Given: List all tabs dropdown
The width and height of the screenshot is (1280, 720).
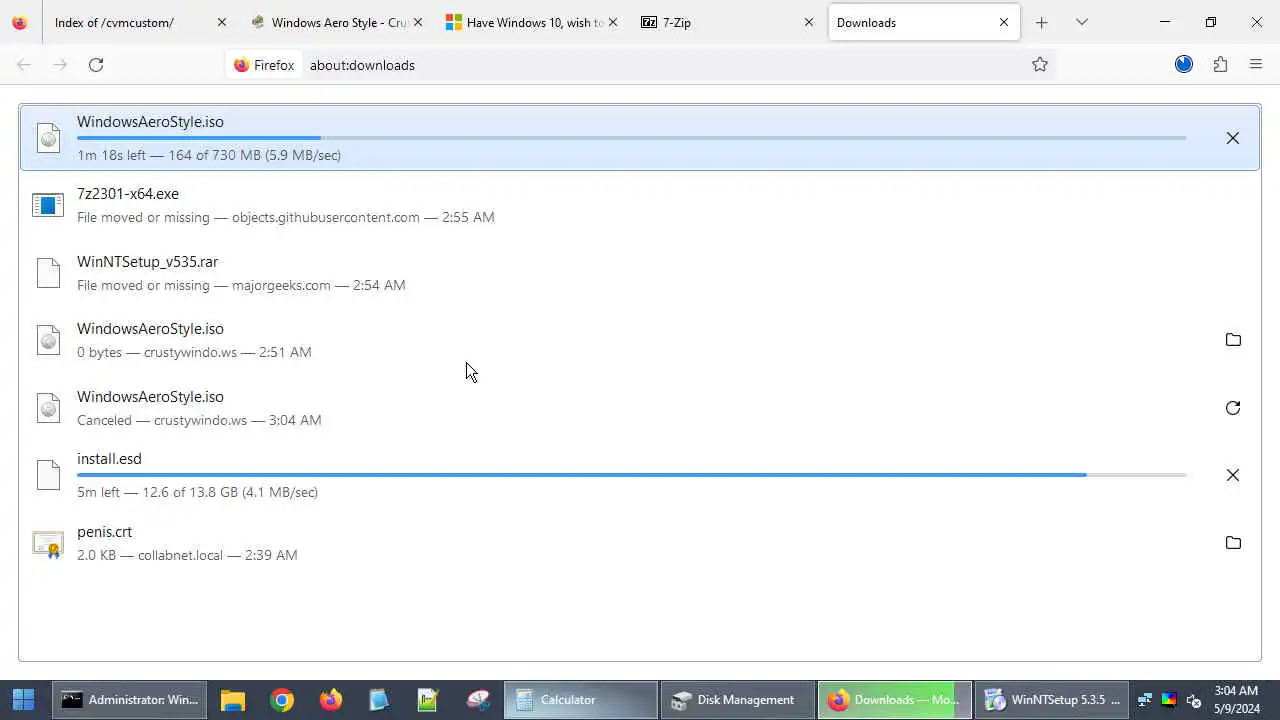Looking at the screenshot, I should tap(1082, 22).
